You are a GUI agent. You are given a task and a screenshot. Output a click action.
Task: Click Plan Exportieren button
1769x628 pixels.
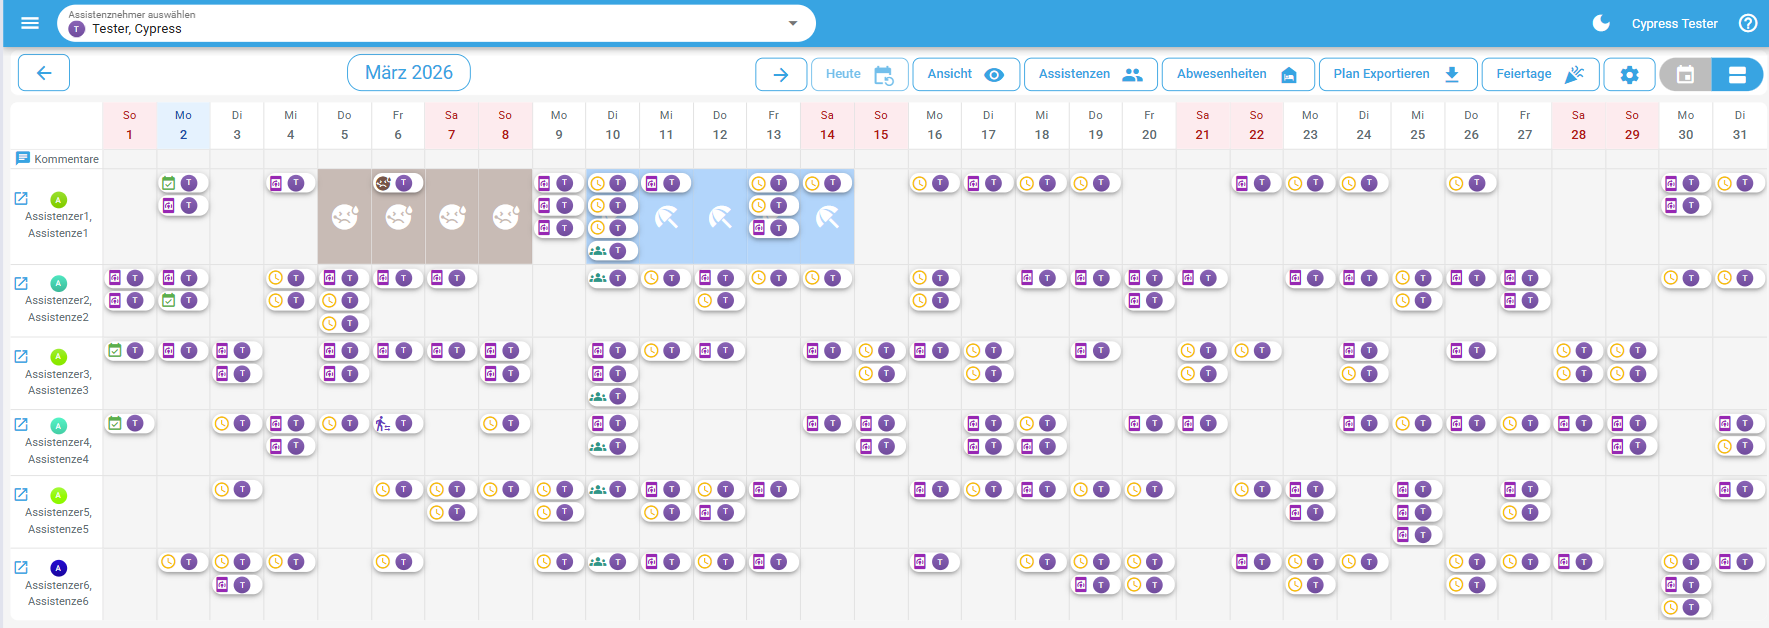point(1396,74)
